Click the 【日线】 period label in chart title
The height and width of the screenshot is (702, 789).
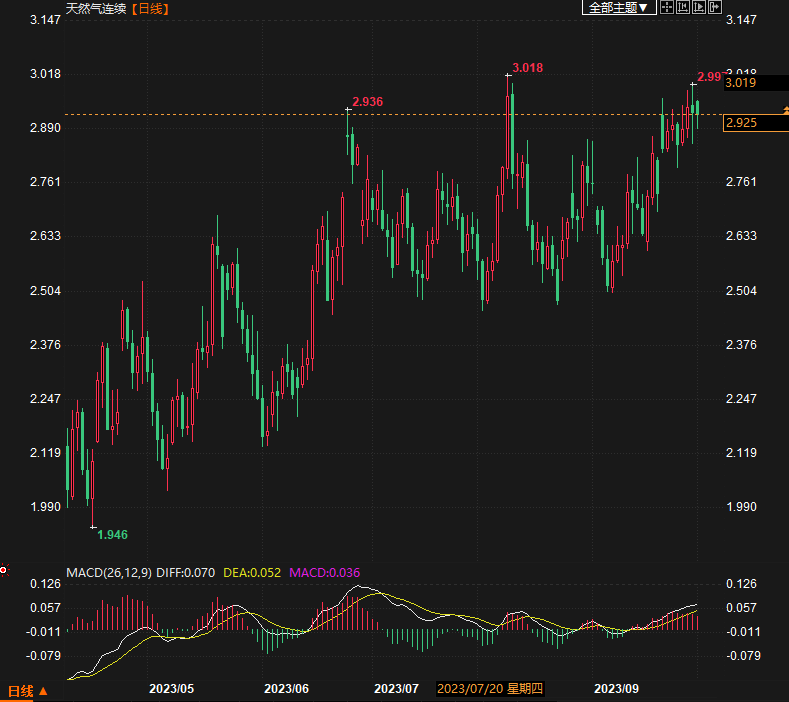[149, 8]
